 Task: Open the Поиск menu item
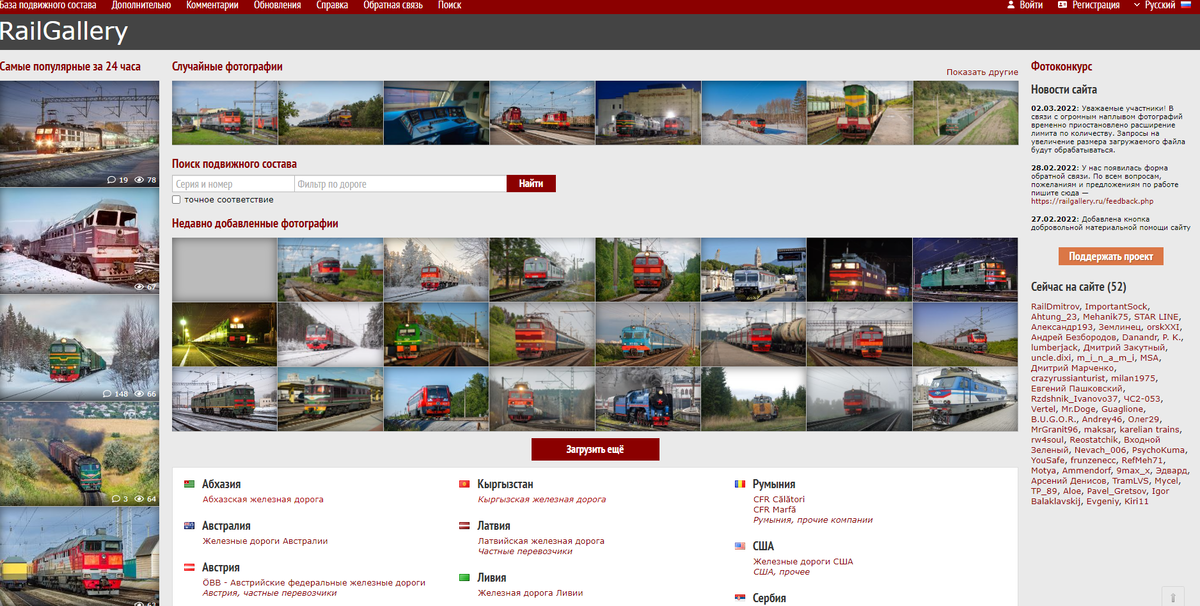pos(450,6)
